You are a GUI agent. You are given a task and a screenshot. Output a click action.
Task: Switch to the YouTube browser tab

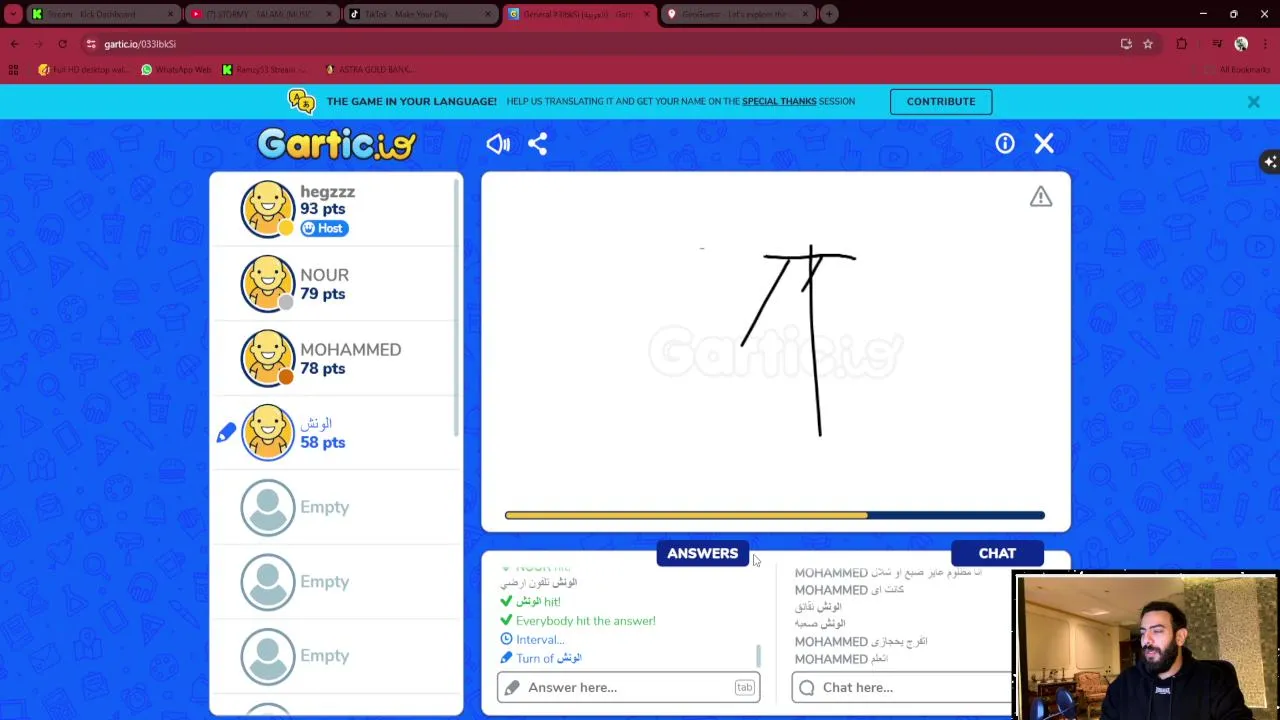pyautogui.click(x=262, y=14)
